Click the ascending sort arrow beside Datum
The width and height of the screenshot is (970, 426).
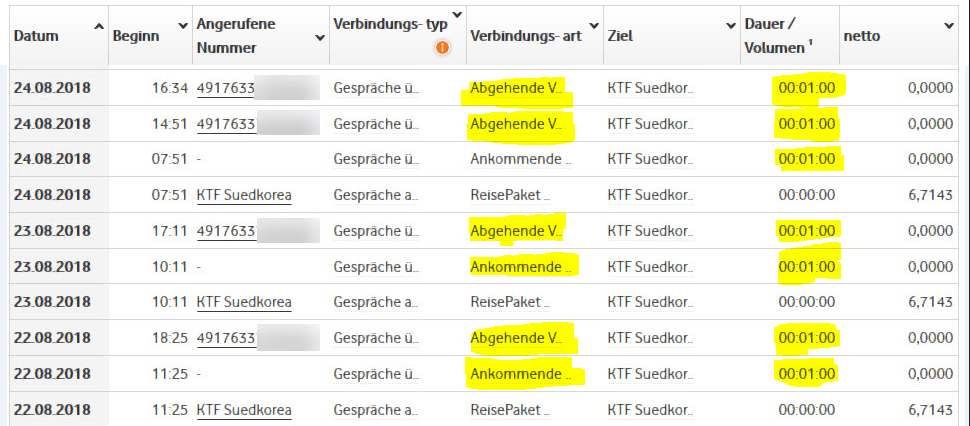point(98,25)
